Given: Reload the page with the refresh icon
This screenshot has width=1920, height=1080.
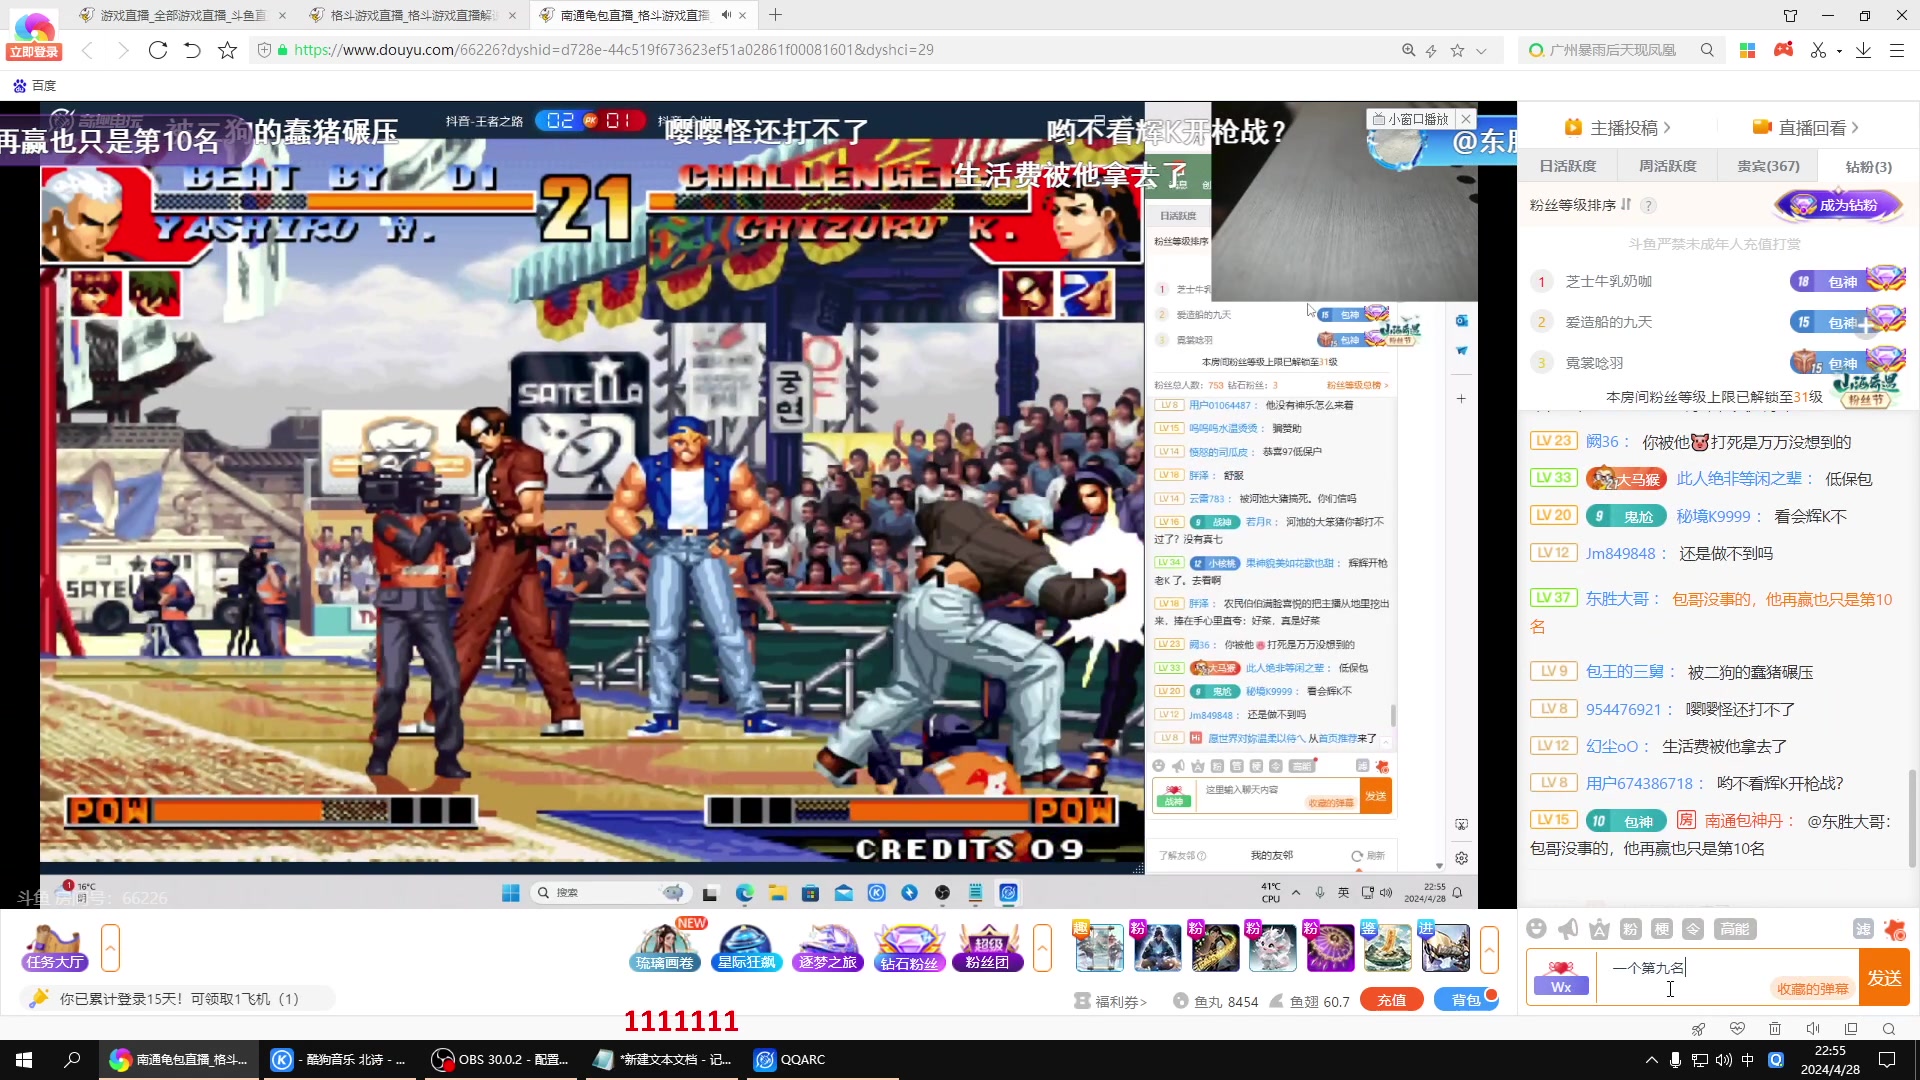Looking at the screenshot, I should coord(158,50).
